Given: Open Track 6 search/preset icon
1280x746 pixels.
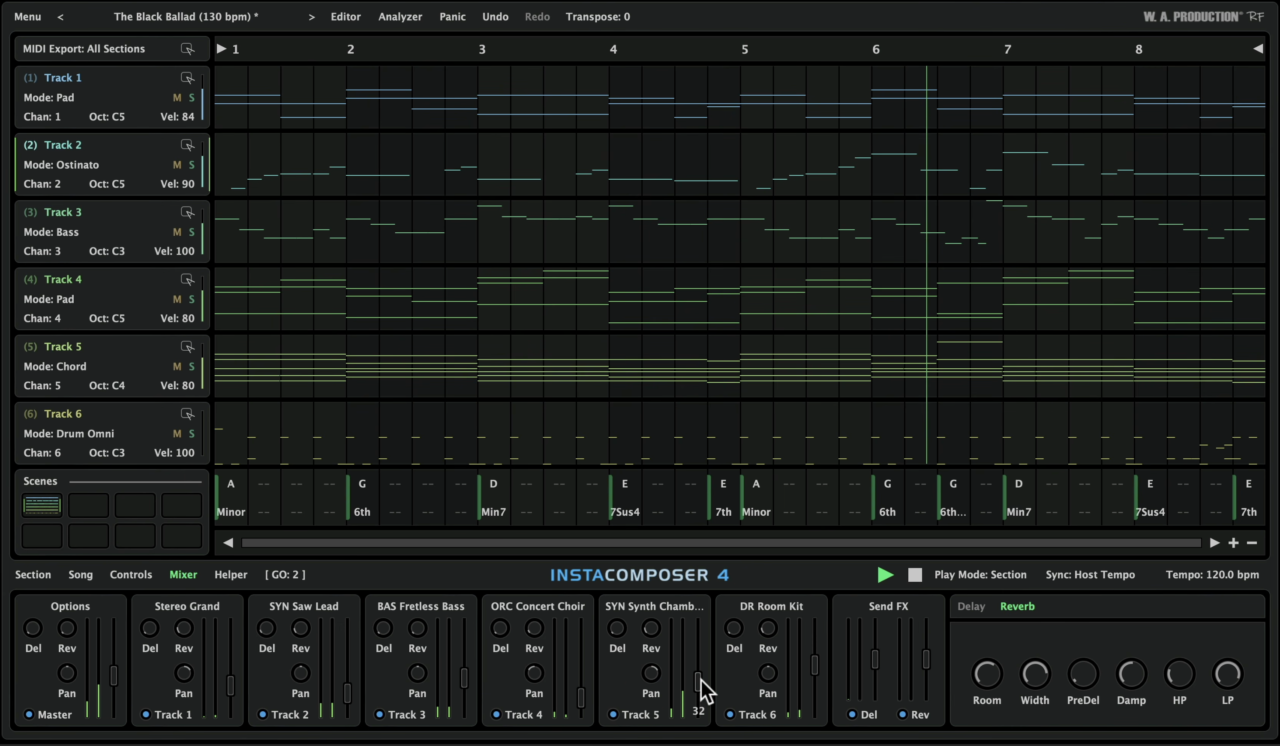Looking at the screenshot, I should (x=187, y=414).
